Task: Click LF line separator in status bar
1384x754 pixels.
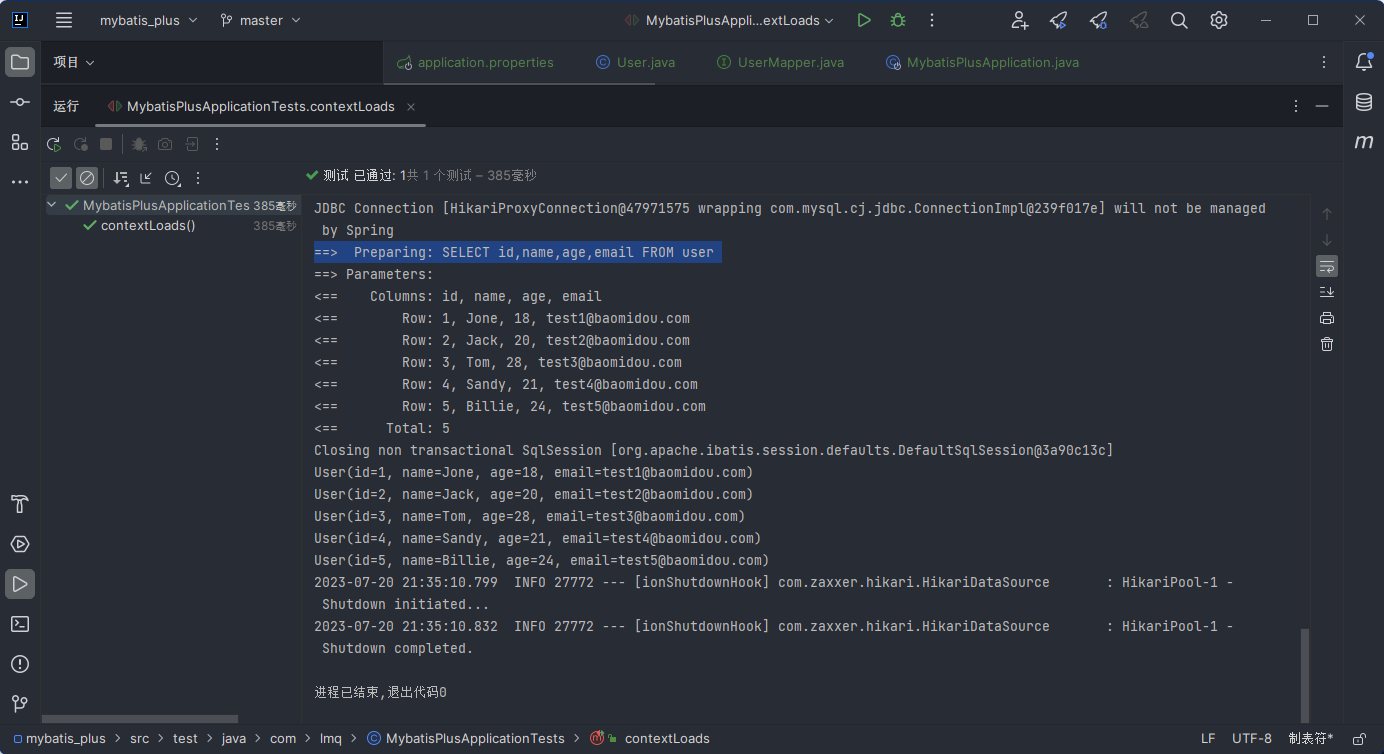Action: coord(1208,739)
